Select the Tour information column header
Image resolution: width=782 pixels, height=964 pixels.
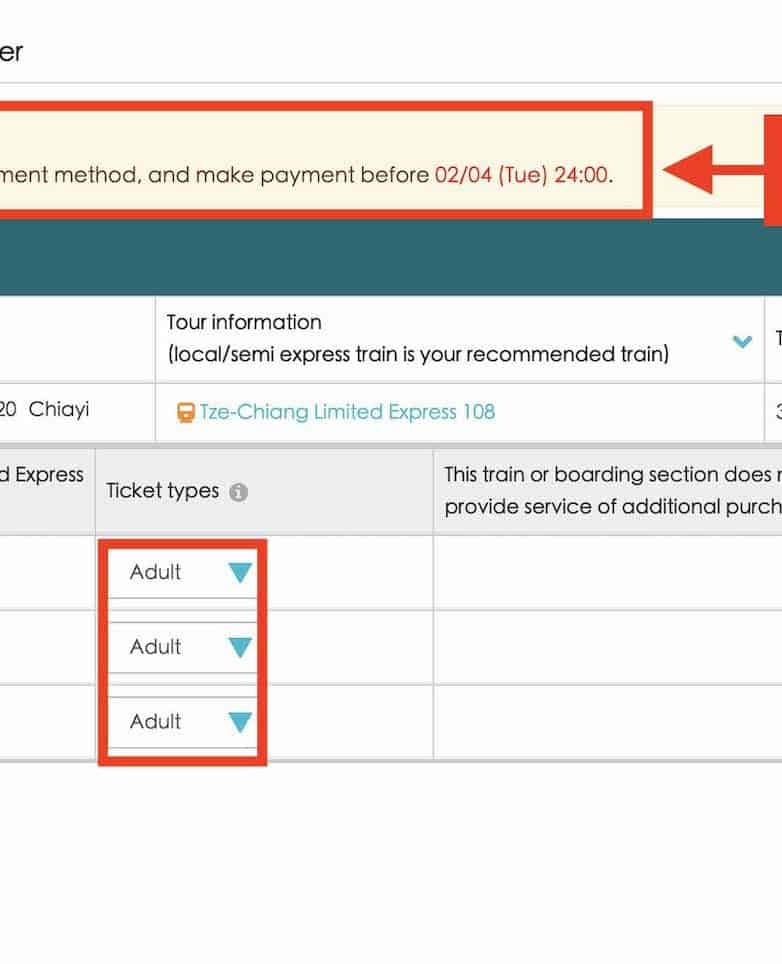pyautogui.click(x=244, y=322)
